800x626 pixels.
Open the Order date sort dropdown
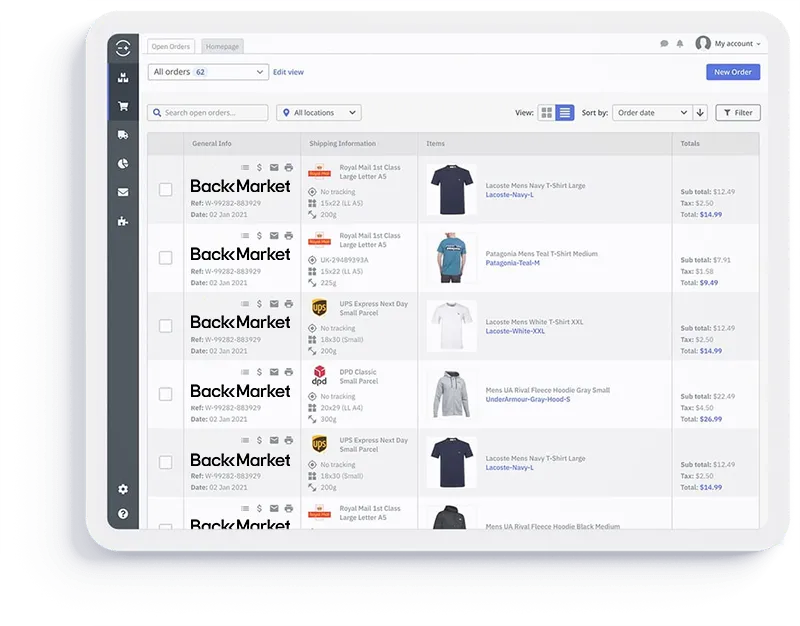(x=652, y=113)
